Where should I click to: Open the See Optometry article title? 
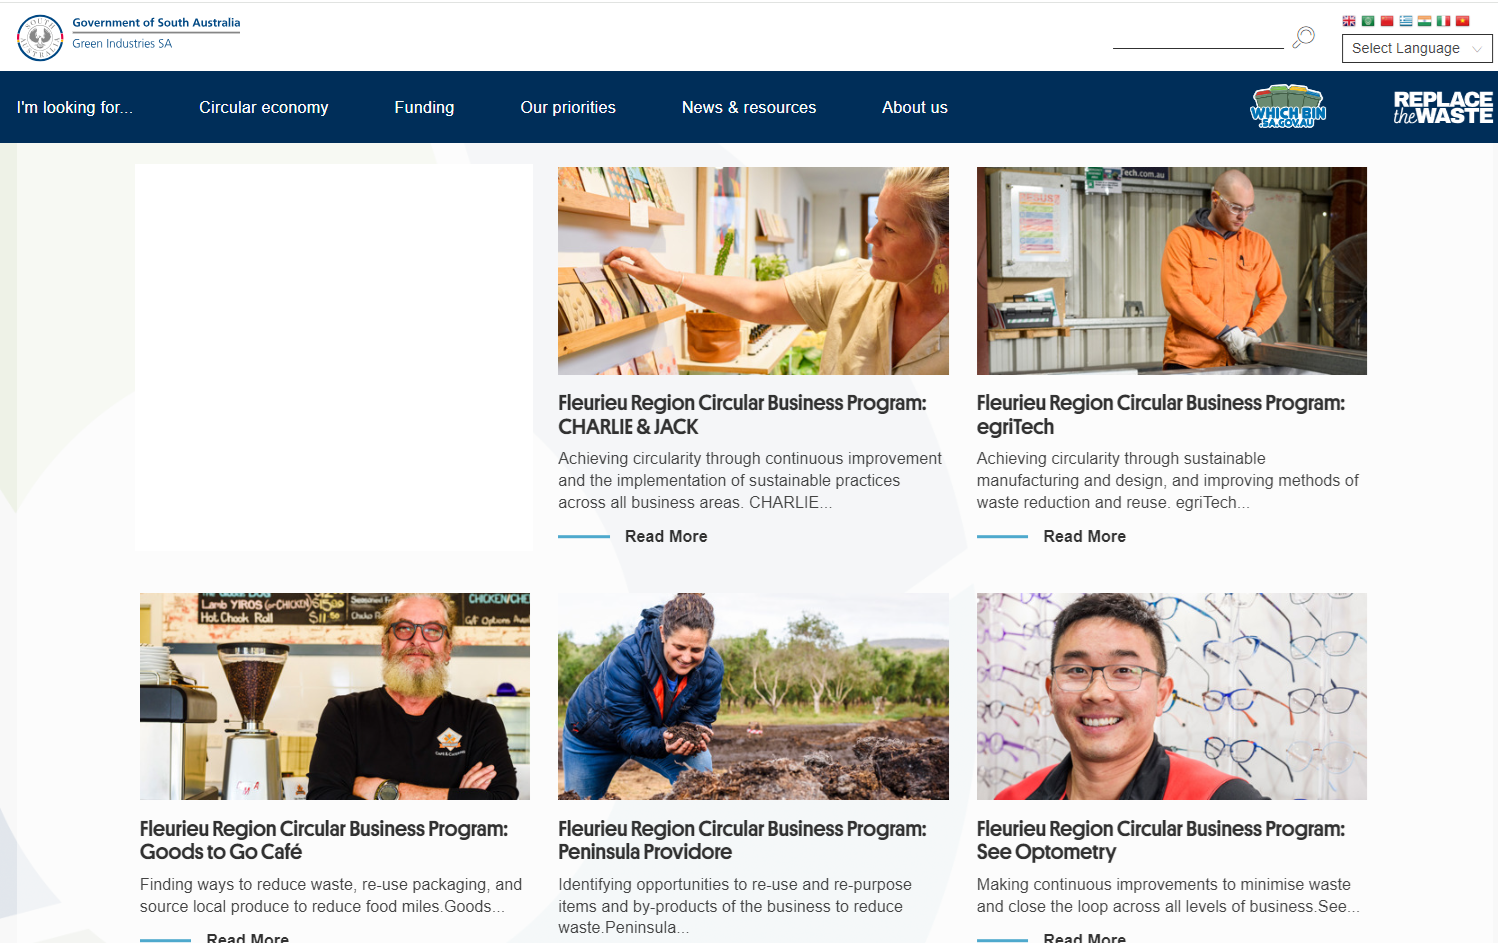tap(1161, 840)
